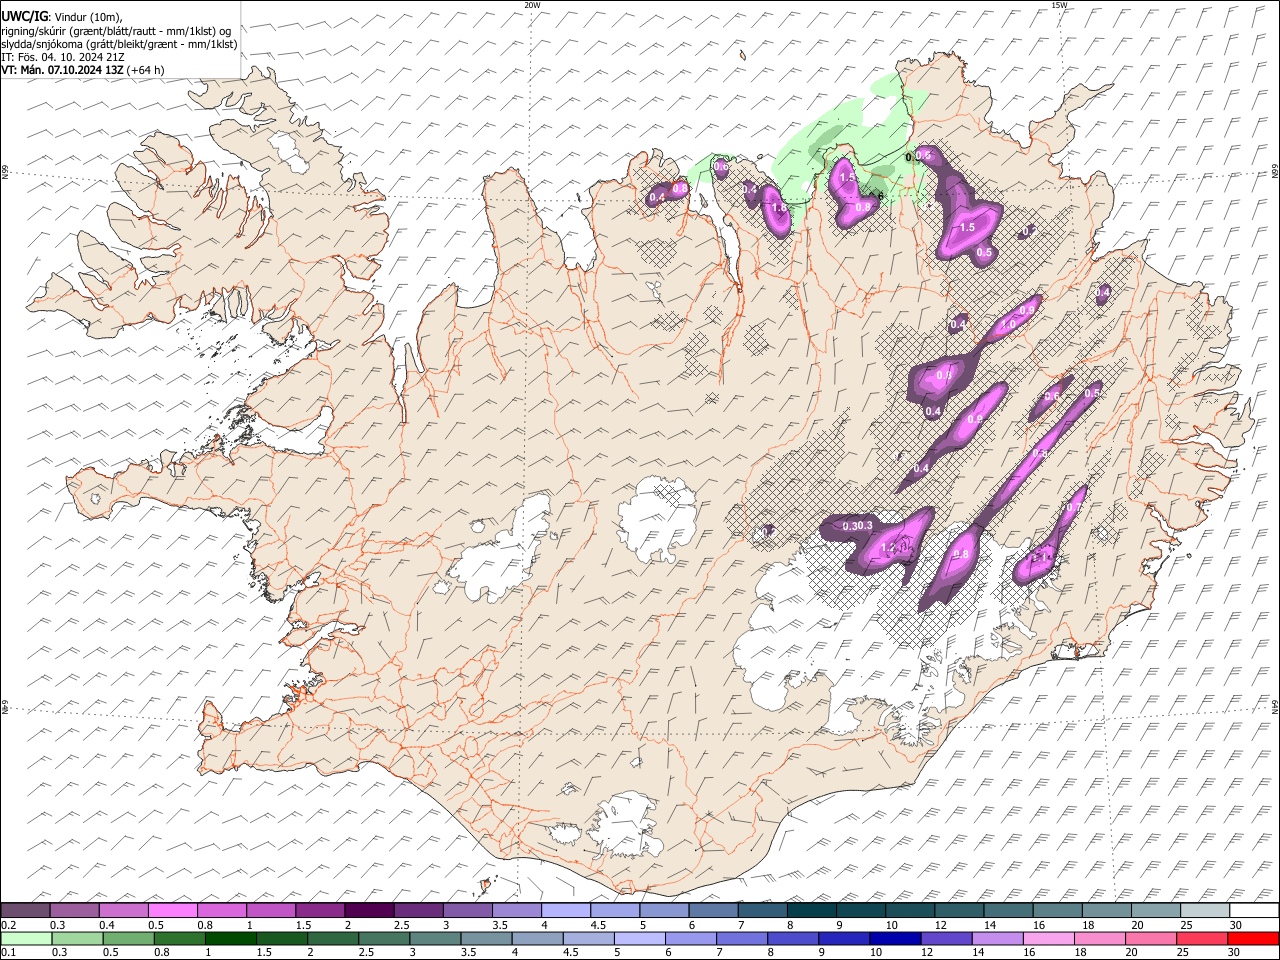Select the crimson 25 swatch in rain scale

coord(1203,938)
